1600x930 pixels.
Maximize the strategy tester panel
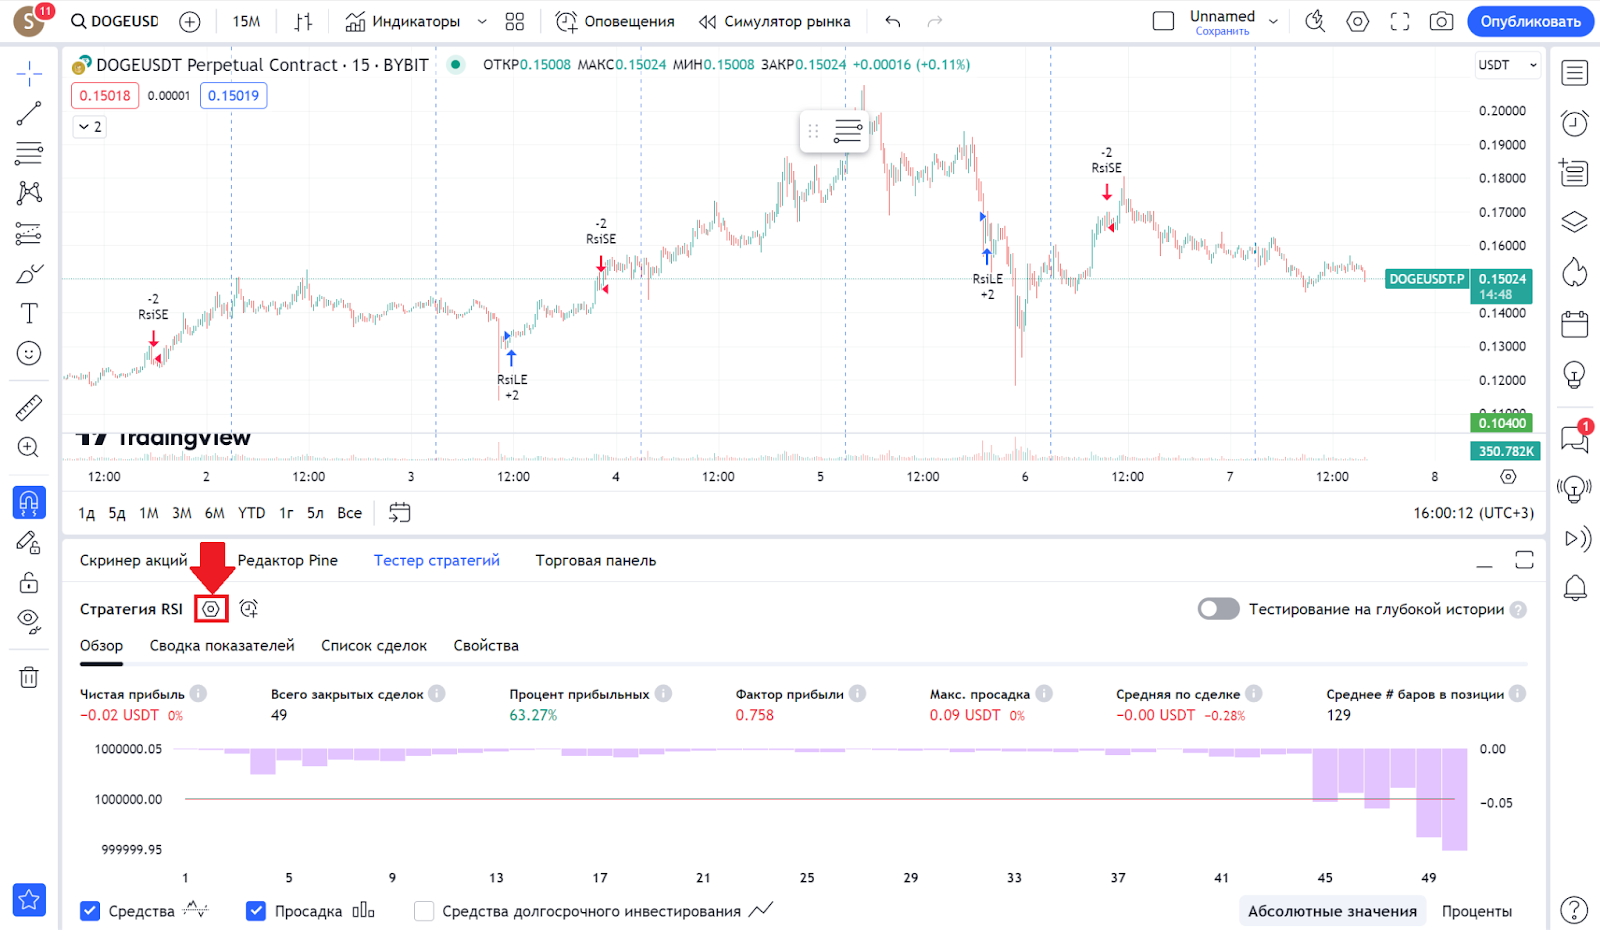1524,560
